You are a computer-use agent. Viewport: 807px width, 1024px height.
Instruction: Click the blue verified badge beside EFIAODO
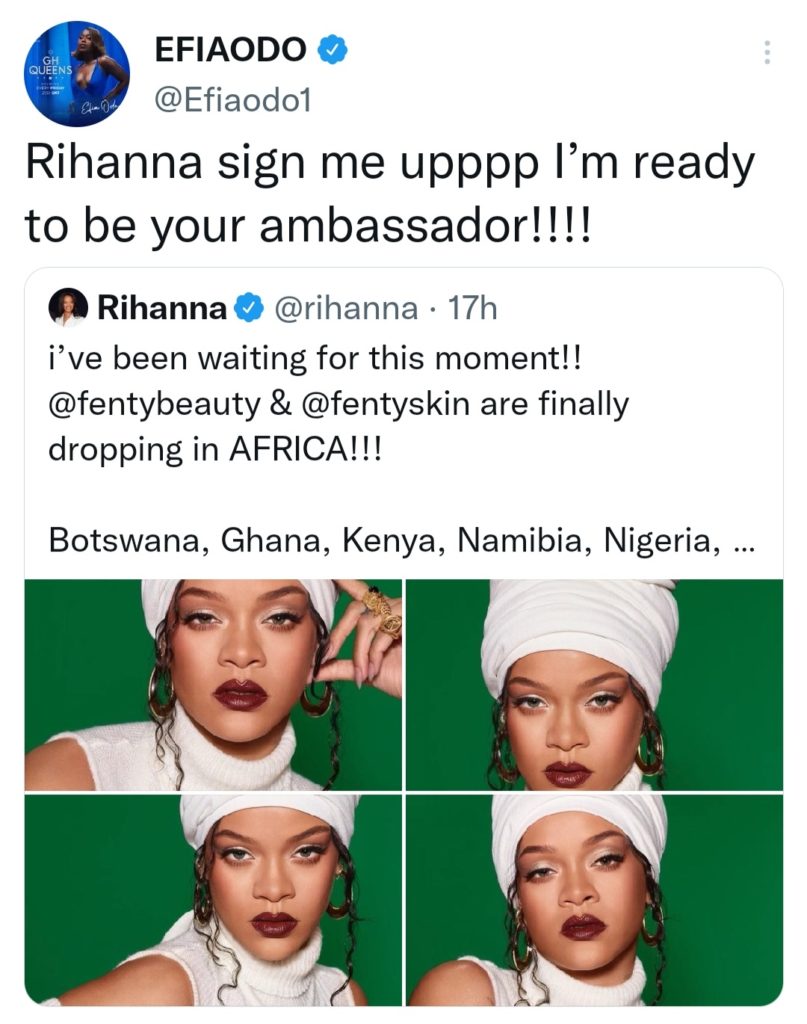coord(332,50)
